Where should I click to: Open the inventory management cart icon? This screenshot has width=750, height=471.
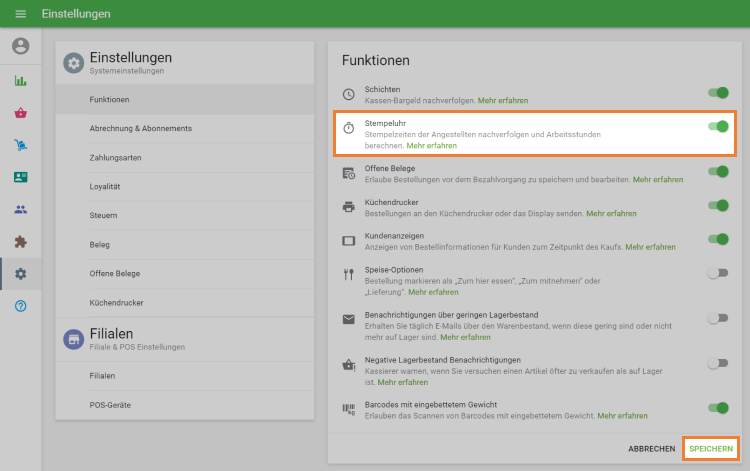coord(20,145)
